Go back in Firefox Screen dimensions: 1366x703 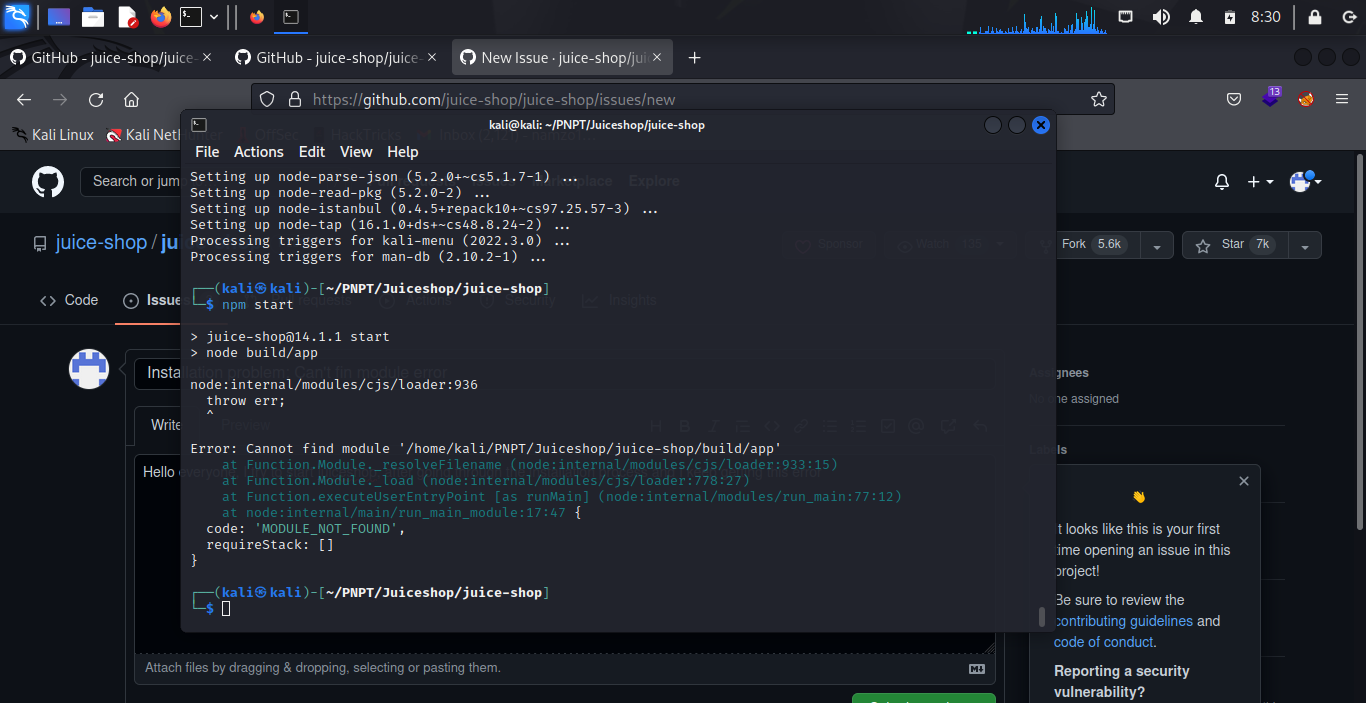click(x=24, y=99)
